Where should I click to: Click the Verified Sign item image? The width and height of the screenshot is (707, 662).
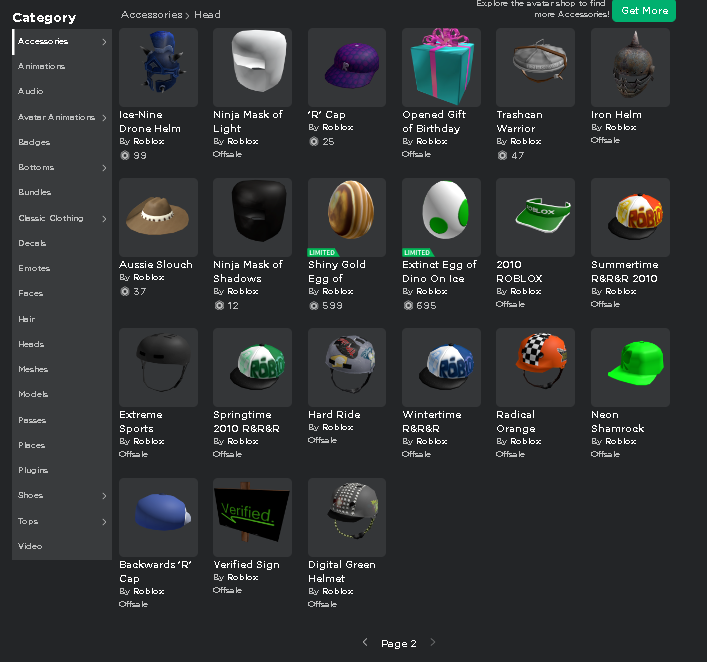pyautogui.click(x=252, y=517)
